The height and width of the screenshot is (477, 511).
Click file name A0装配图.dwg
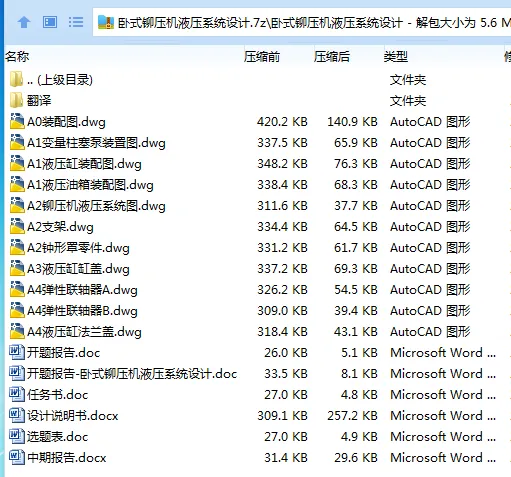66,122
